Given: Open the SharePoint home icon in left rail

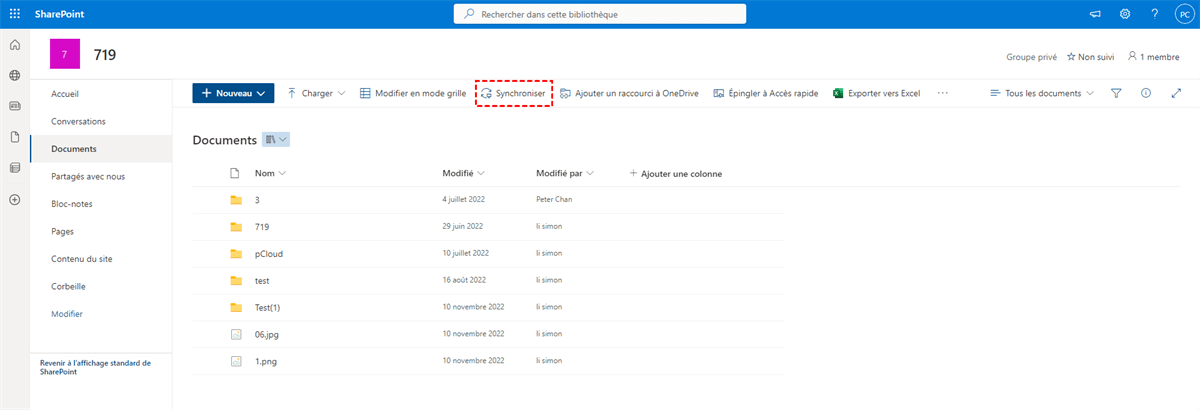Looking at the screenshot, I should tap(14, 45).
